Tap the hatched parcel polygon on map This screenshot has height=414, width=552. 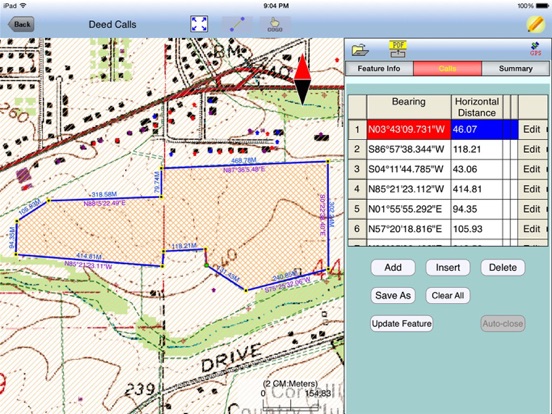(x=246, y=211)
